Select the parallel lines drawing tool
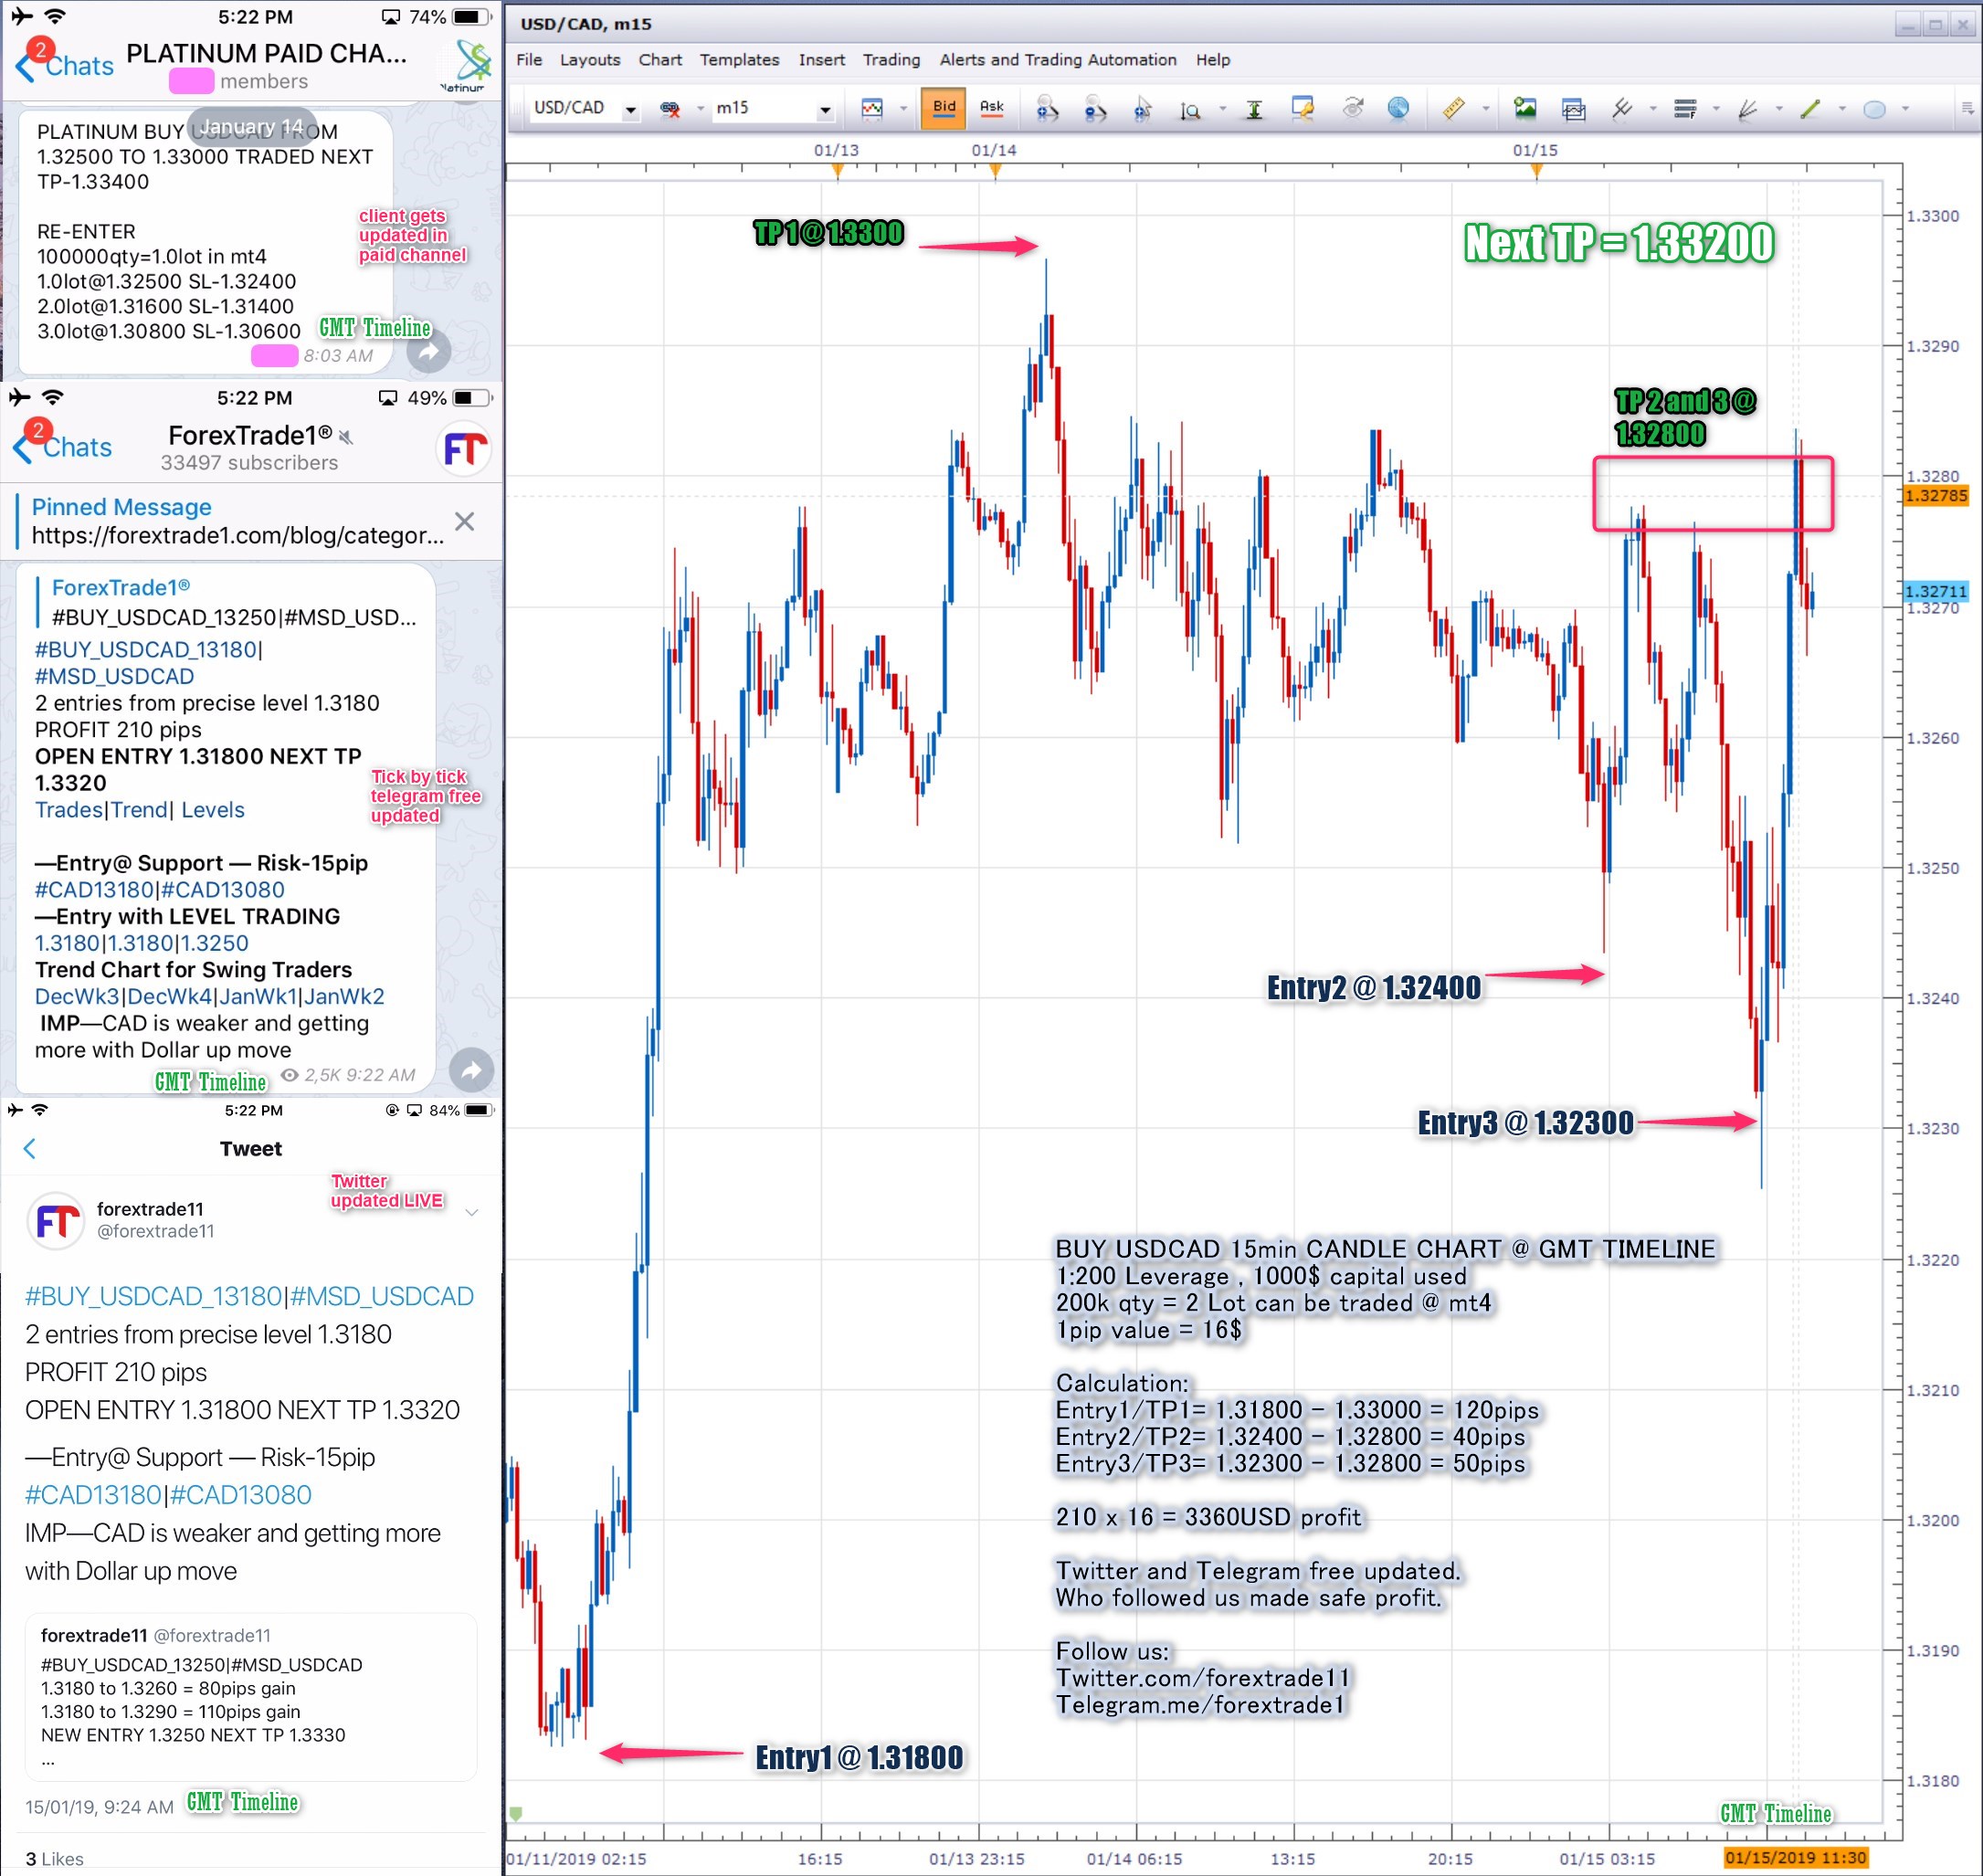 pos(1622,108)
